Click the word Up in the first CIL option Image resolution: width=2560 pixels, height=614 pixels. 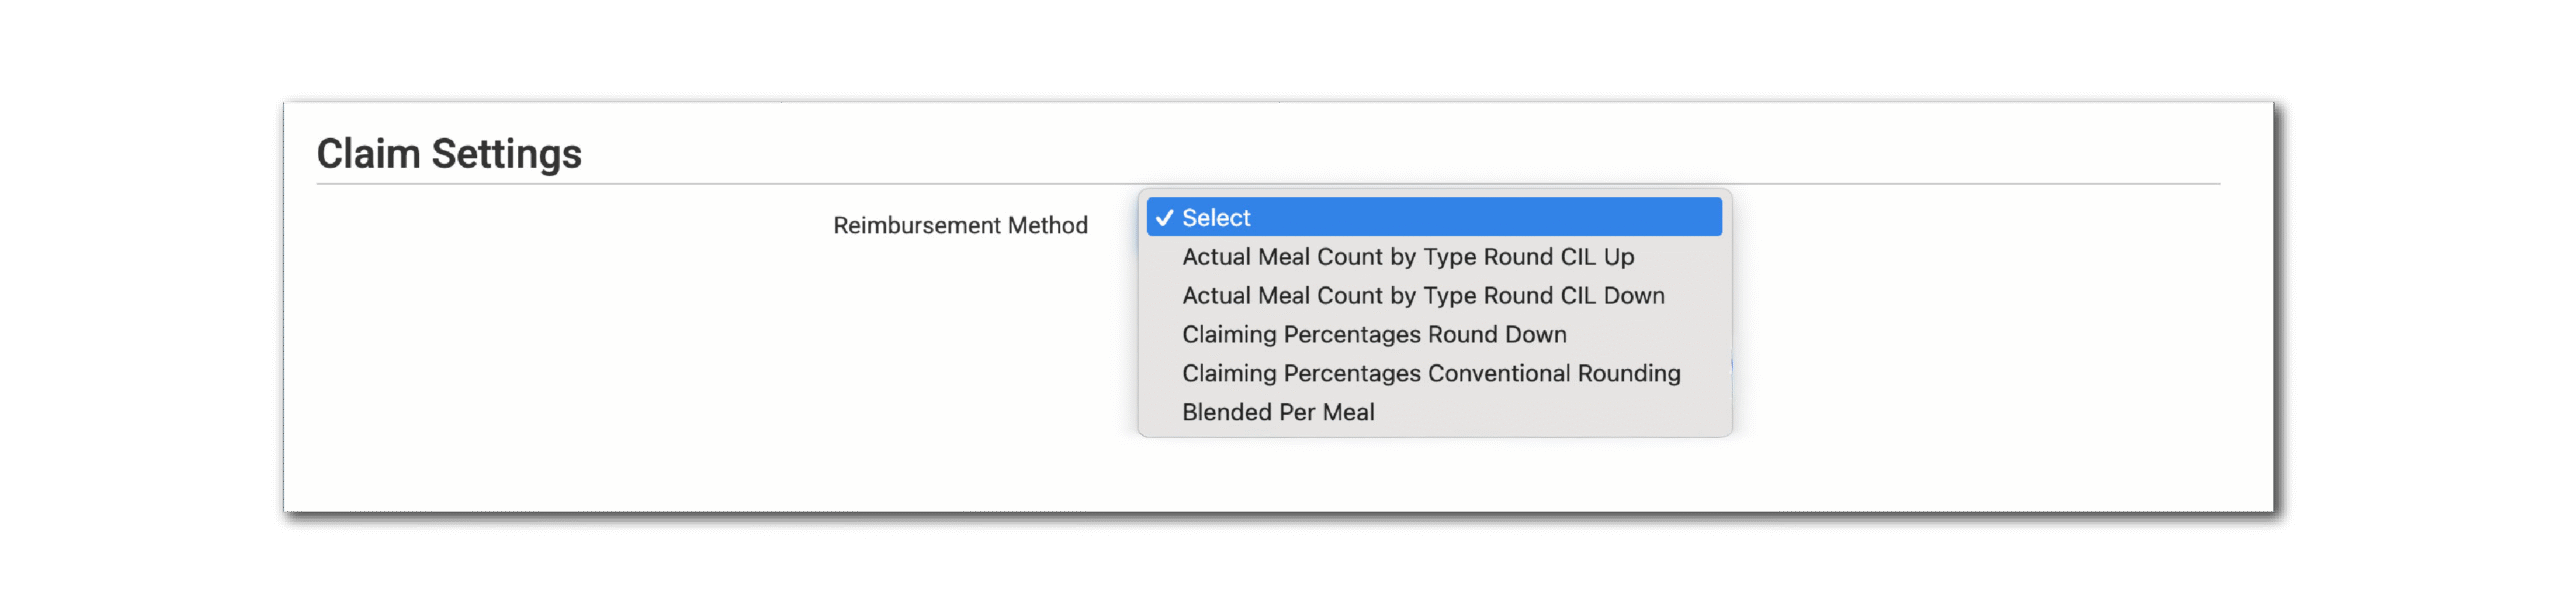tap(1619, 257)
